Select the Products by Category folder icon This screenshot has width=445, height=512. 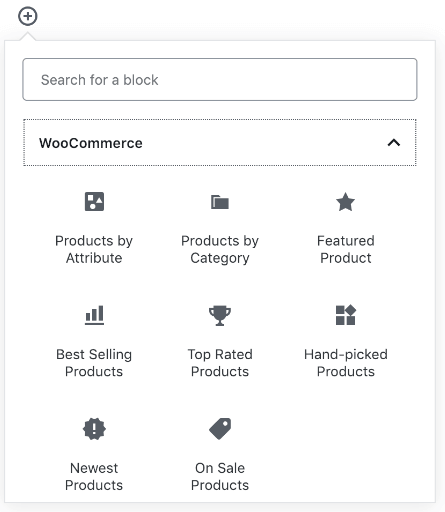pyautogui.click(x=220, y=202)
